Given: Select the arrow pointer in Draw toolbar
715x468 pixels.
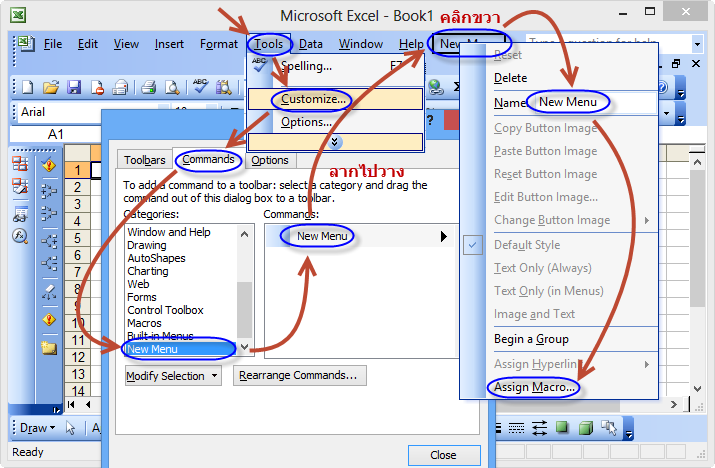Looking at the screenshot, I should (71, 428).
